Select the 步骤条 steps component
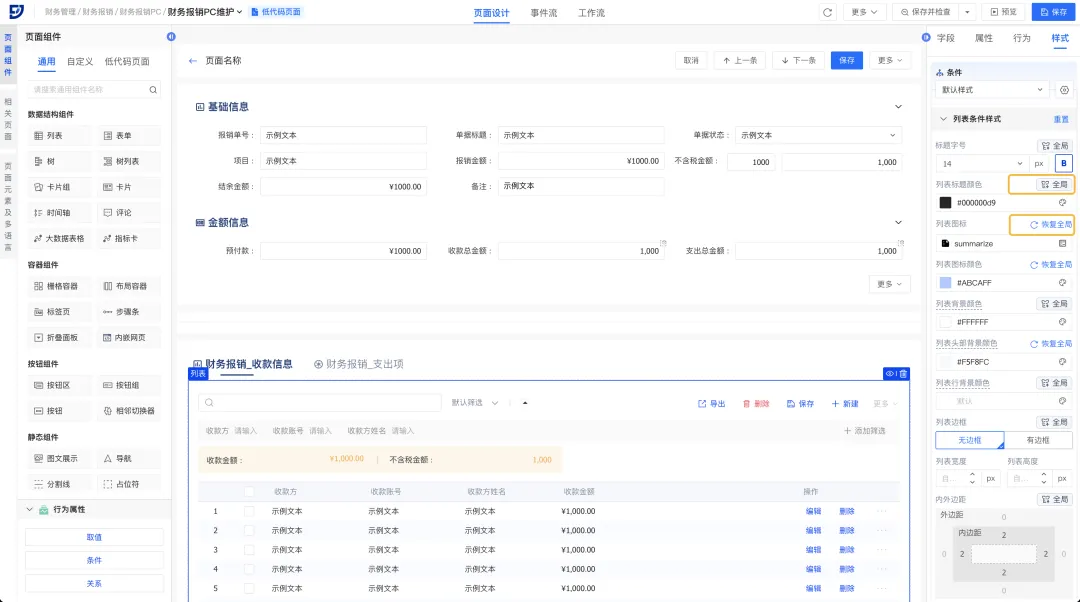 (x=129, y=312)
